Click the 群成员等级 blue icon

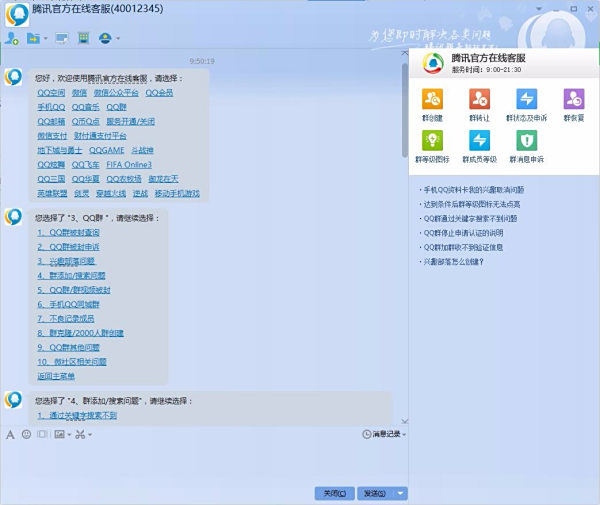click(x=479, y=140)
